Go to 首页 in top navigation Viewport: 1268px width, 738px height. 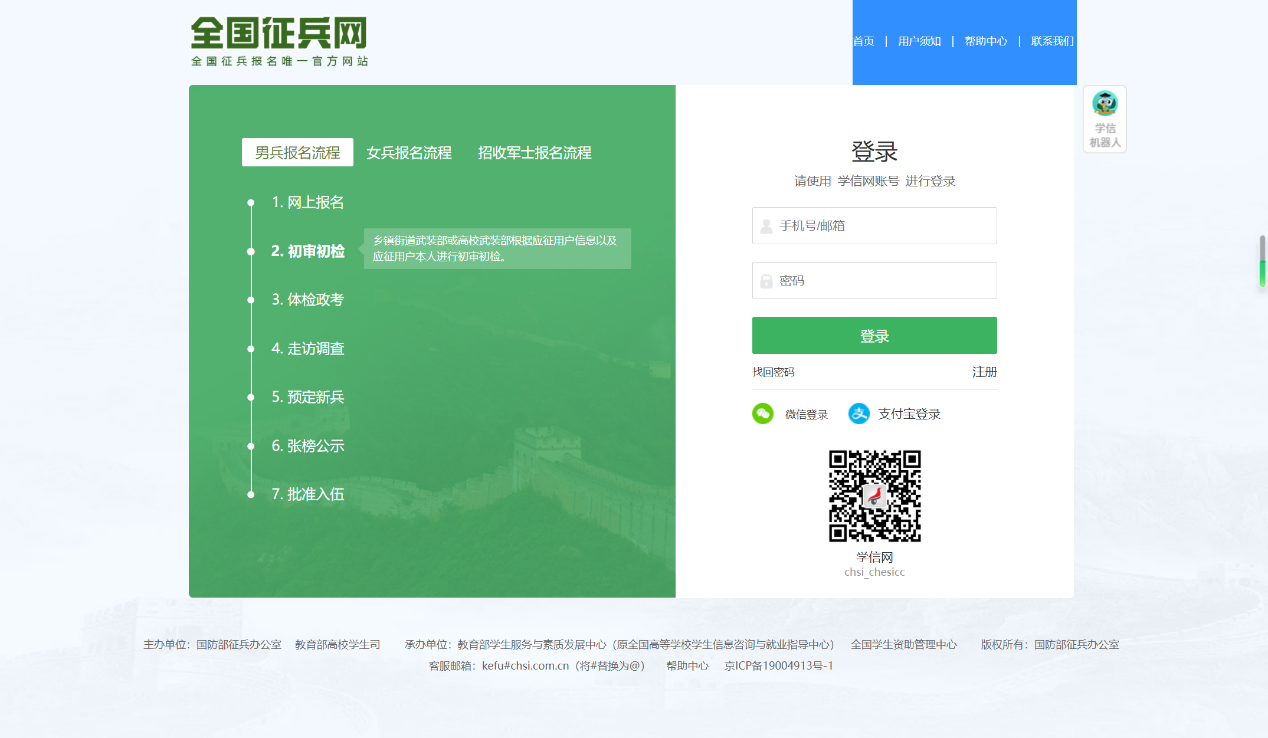pos(863,41)
